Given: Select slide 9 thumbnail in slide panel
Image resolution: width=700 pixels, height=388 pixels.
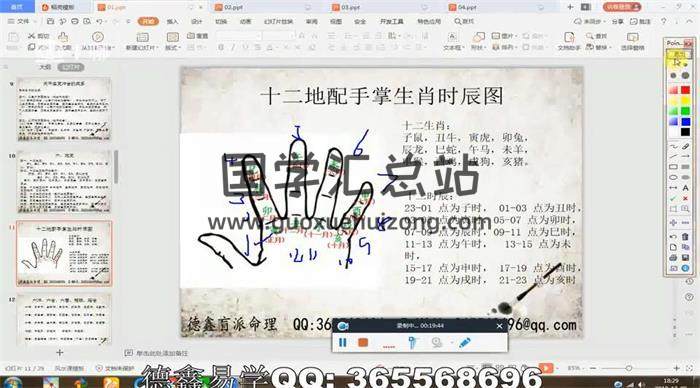Looking at the screenshot, I should coord(63,109).
